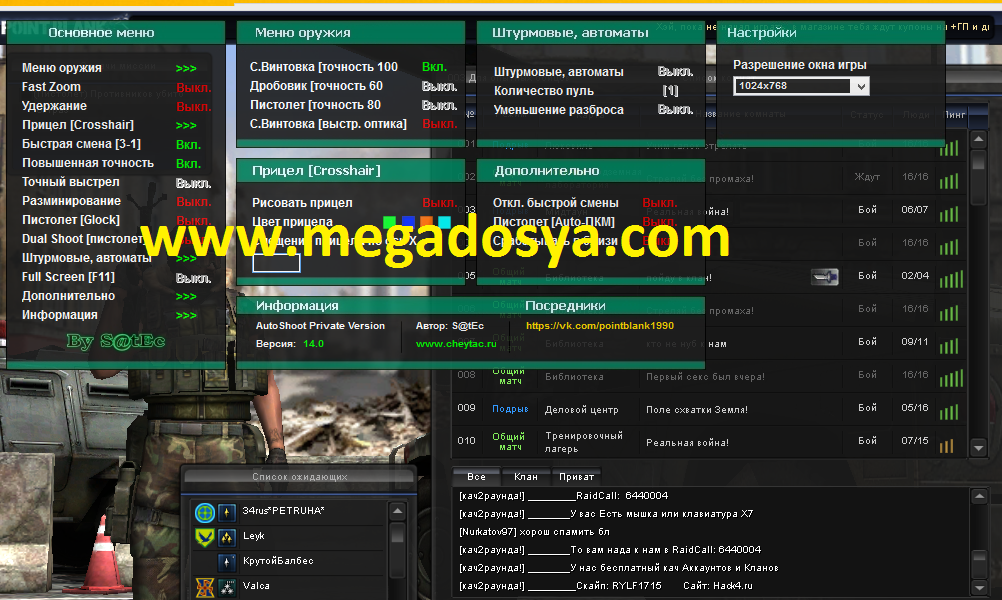Viewport: 1002px width, 600px height.
Task: Click the Статус column header
Action: (867, 114)
